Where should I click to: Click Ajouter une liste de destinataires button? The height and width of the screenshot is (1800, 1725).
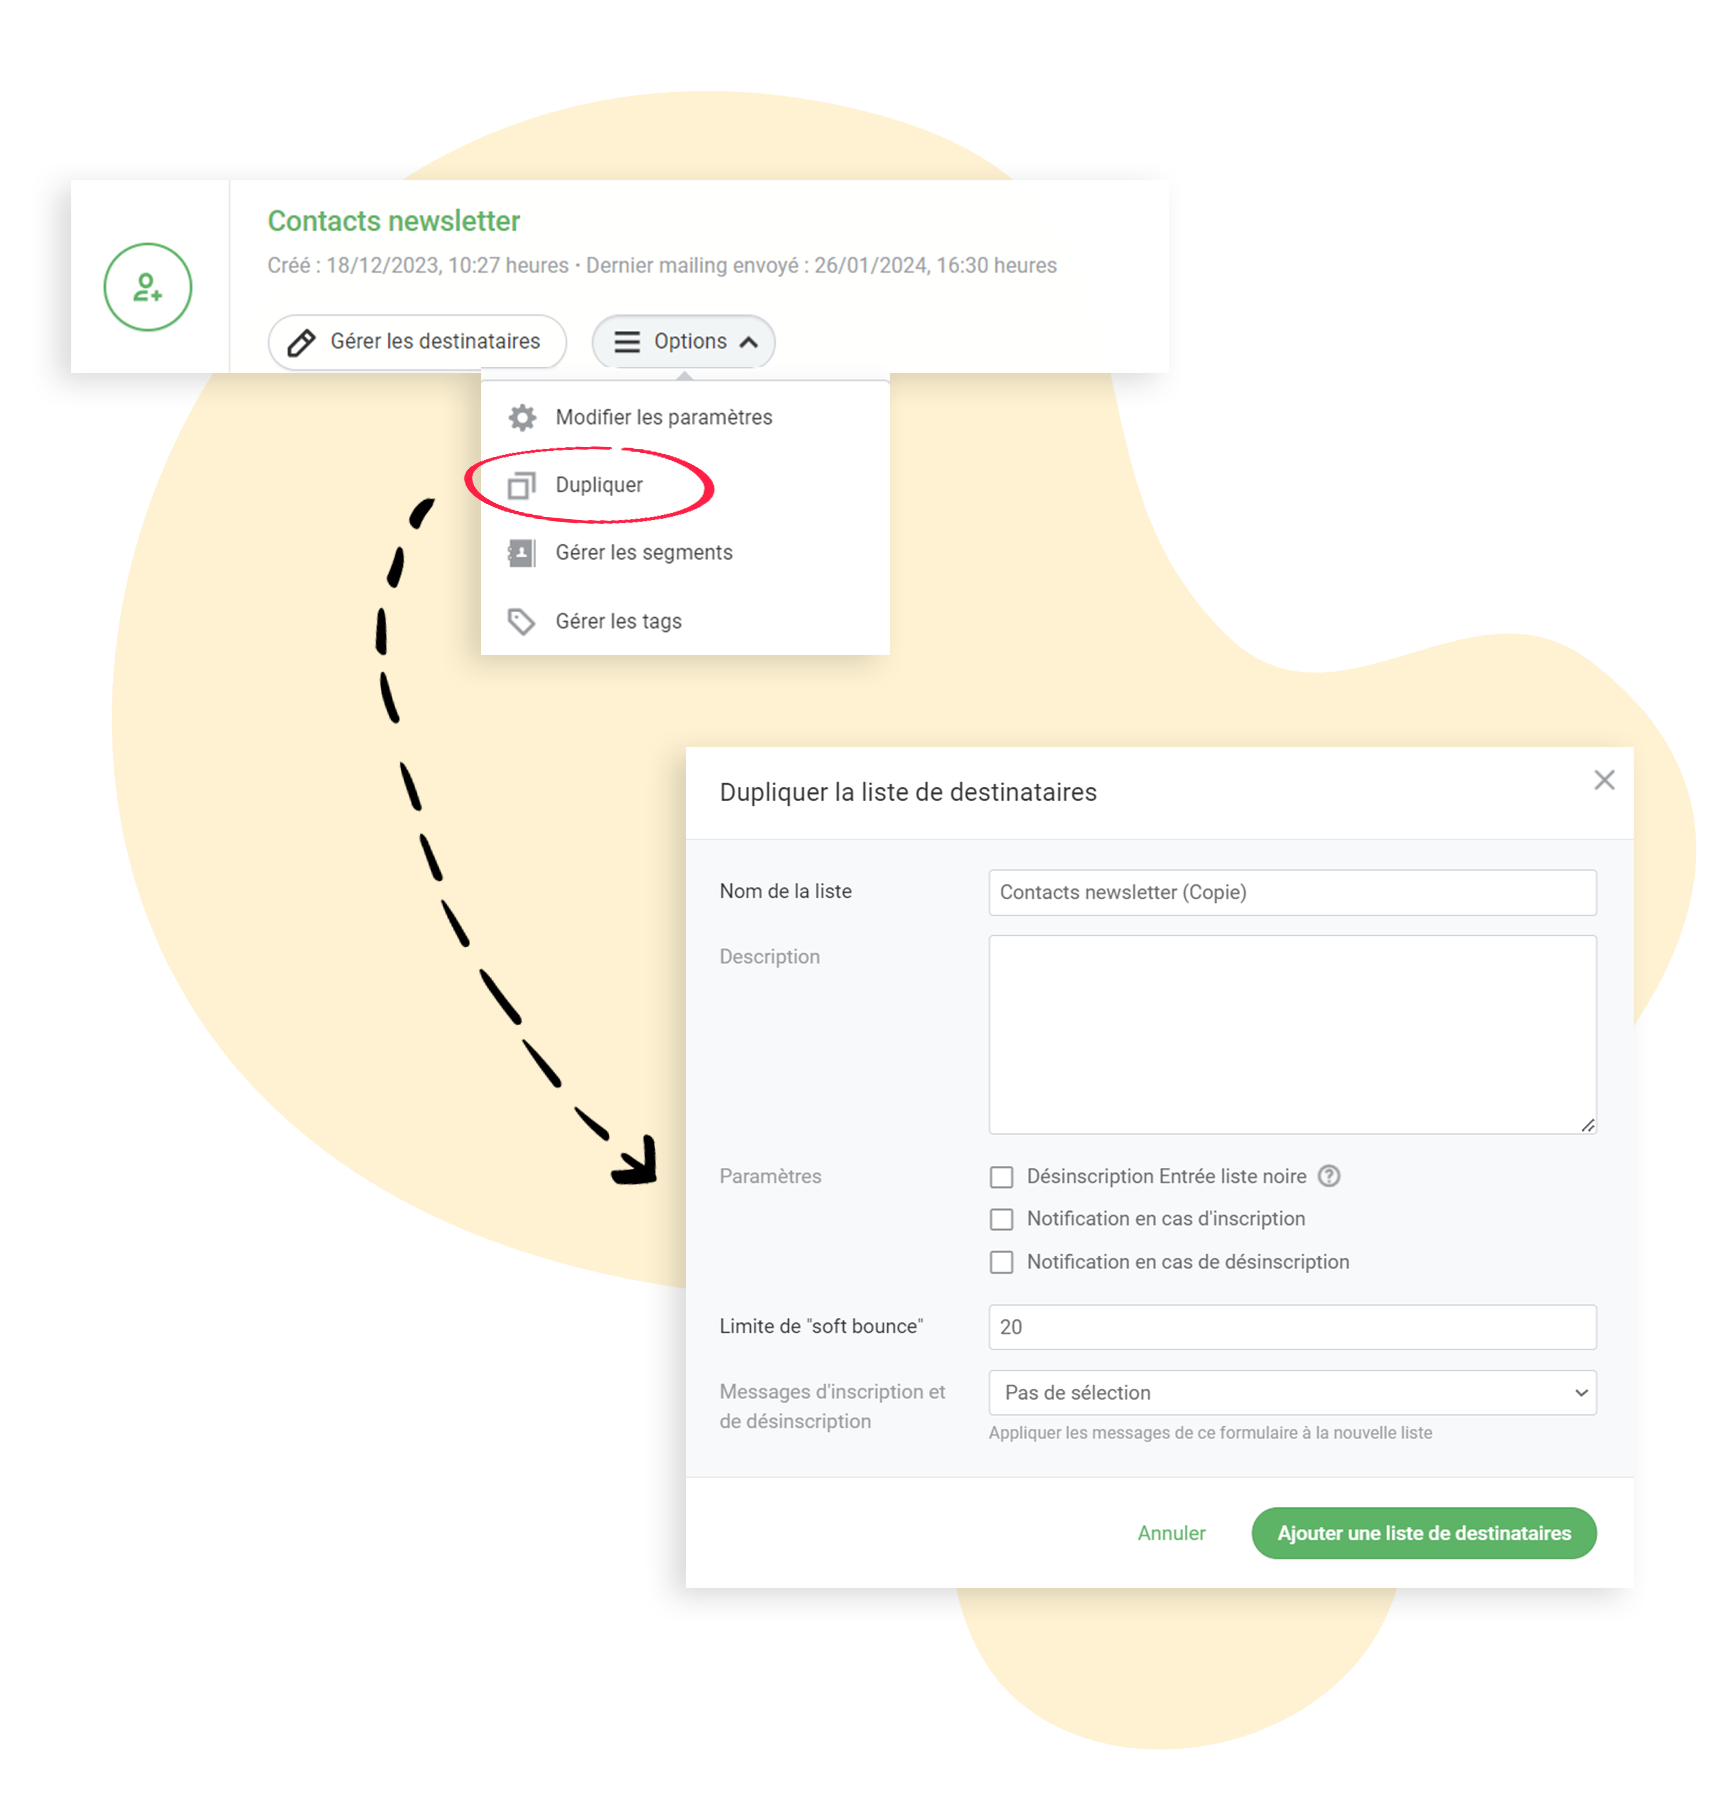(x=1424, y=1533)
